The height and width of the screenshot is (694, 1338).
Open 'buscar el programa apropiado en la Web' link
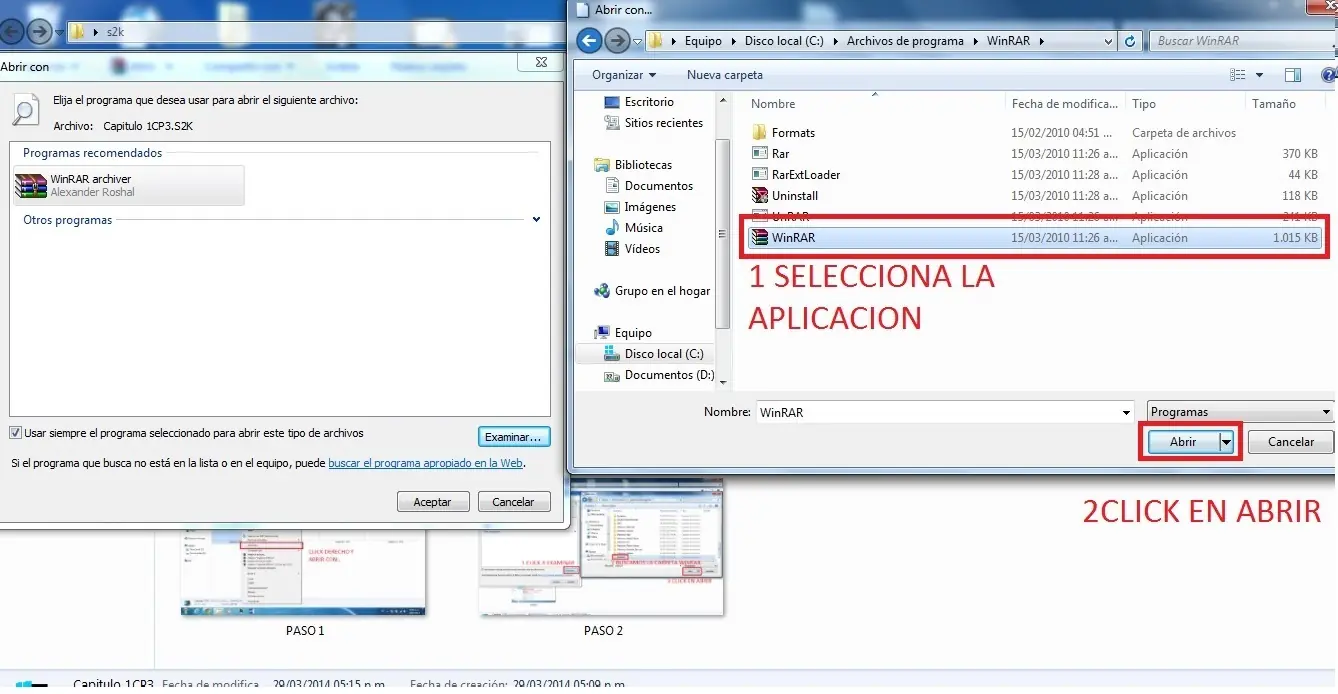point(426,464)
